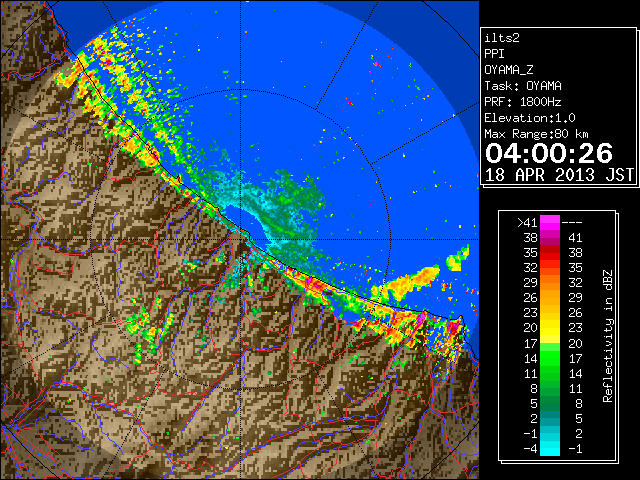The height and width of the screenshot is (480, 640).
Task: Click the '---' legend label
Action: (572, 223)
